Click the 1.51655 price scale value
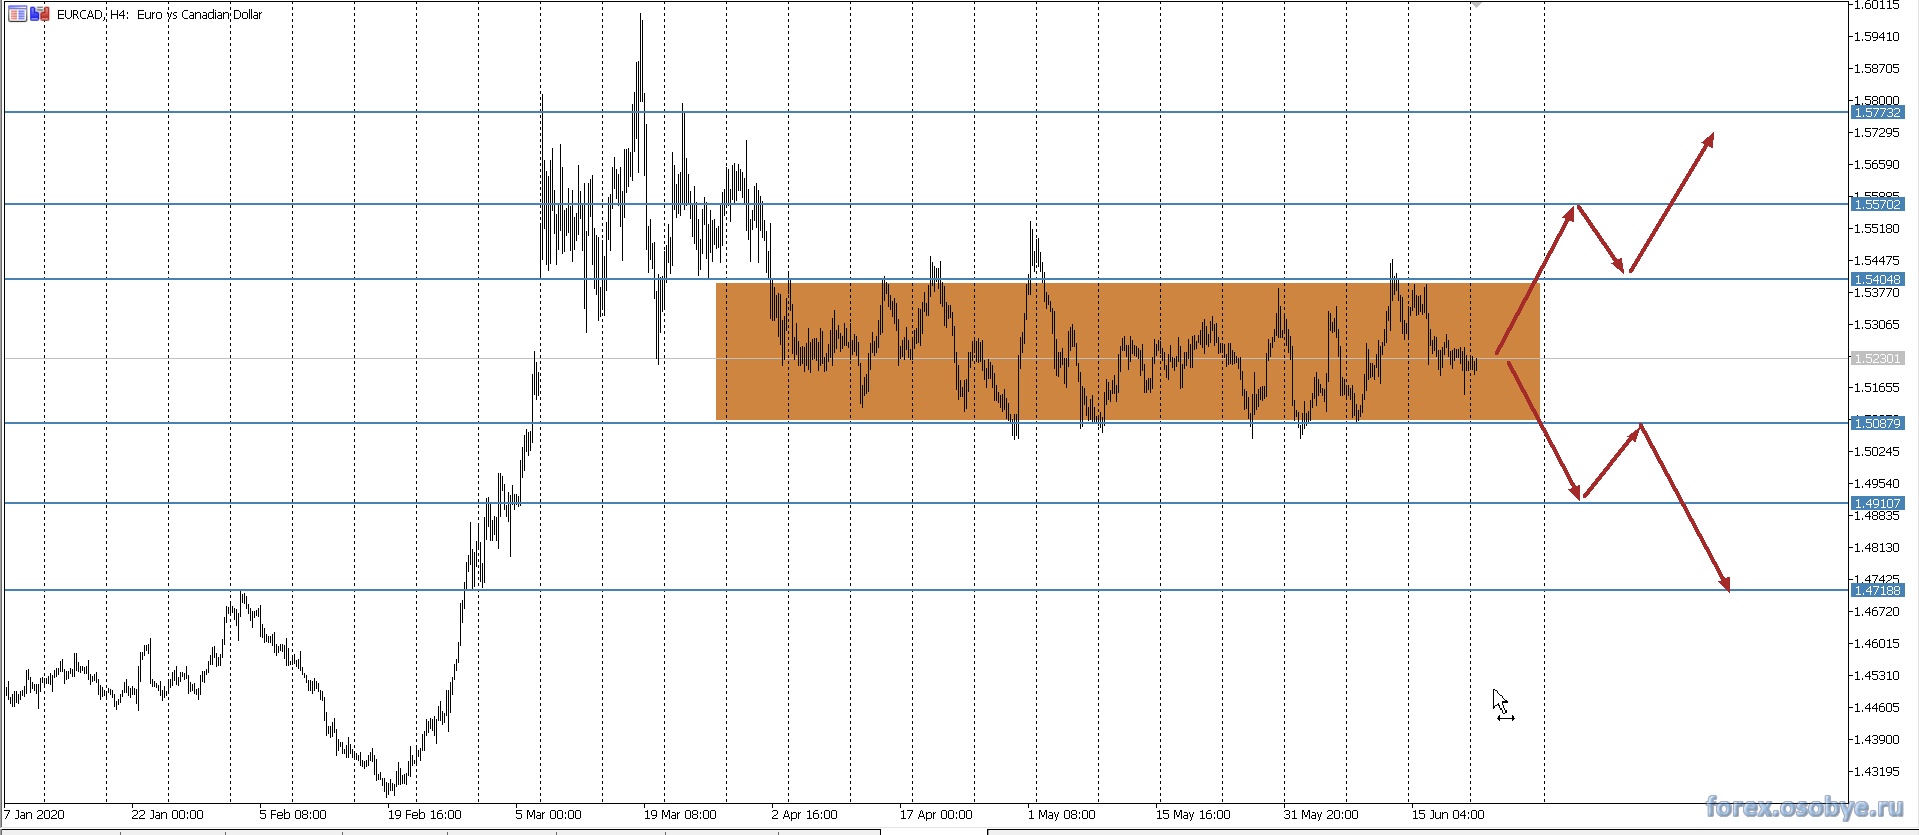 (x=1877, y=387)
